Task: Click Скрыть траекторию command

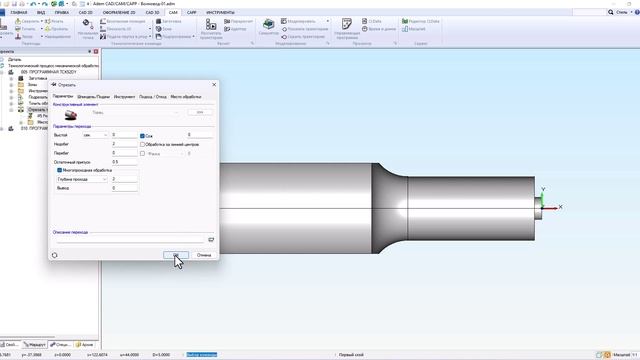Action: [303, 36]
